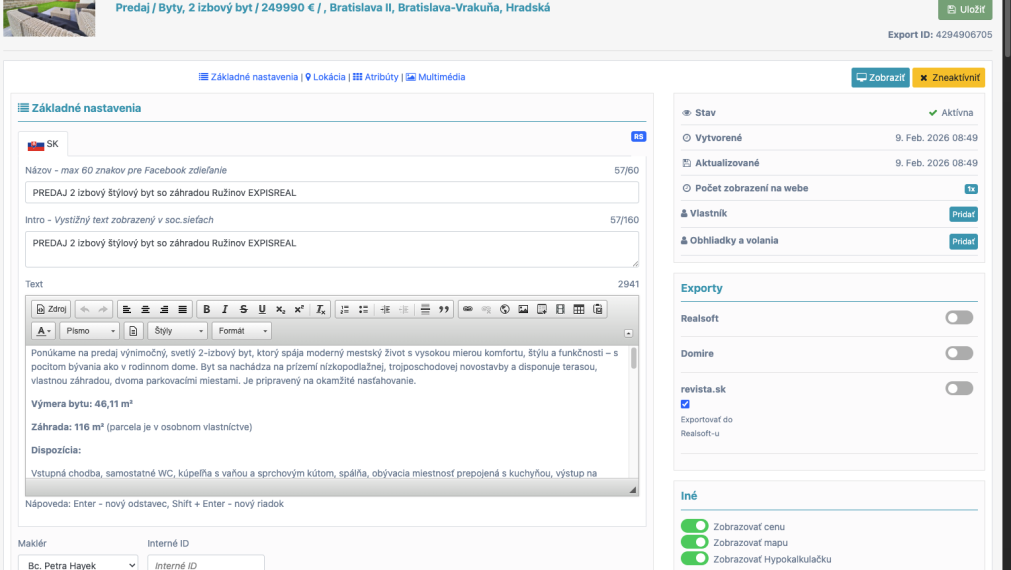Image resolution: width=1011 pixels, height=570 pixels.
Task: Add viewing with Obhliadky a volania Pridať
Action: point(963,241)
